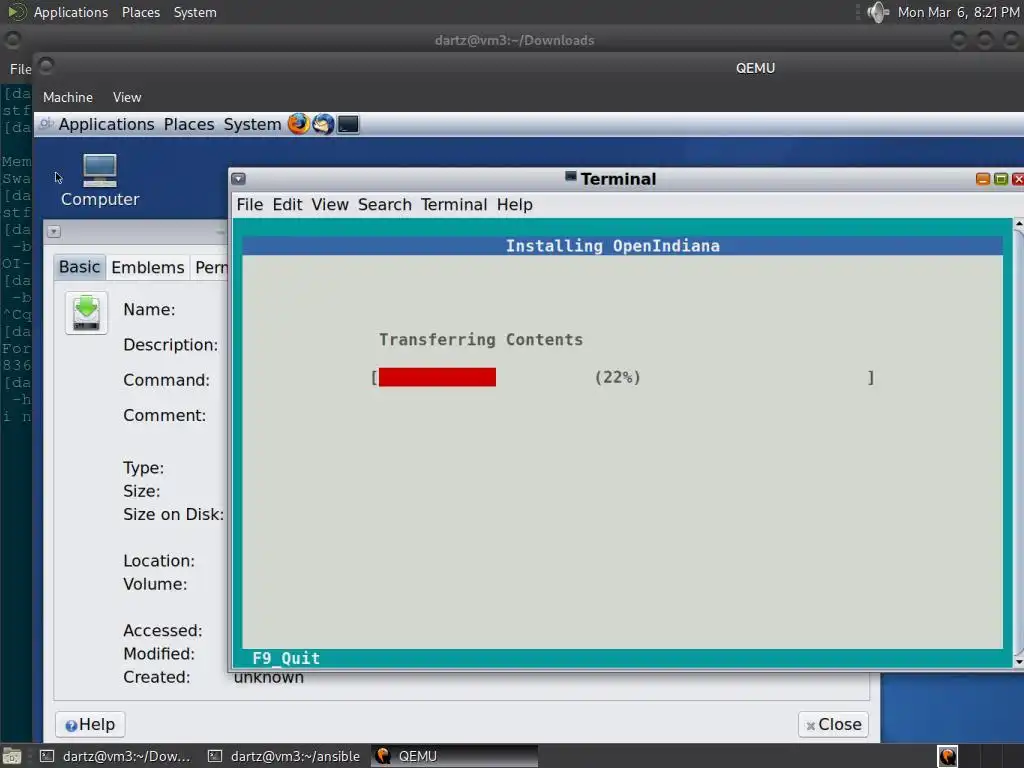Open Terminal View menu
This screenshot has width=1024, height=768.
[x=330, y=204]
